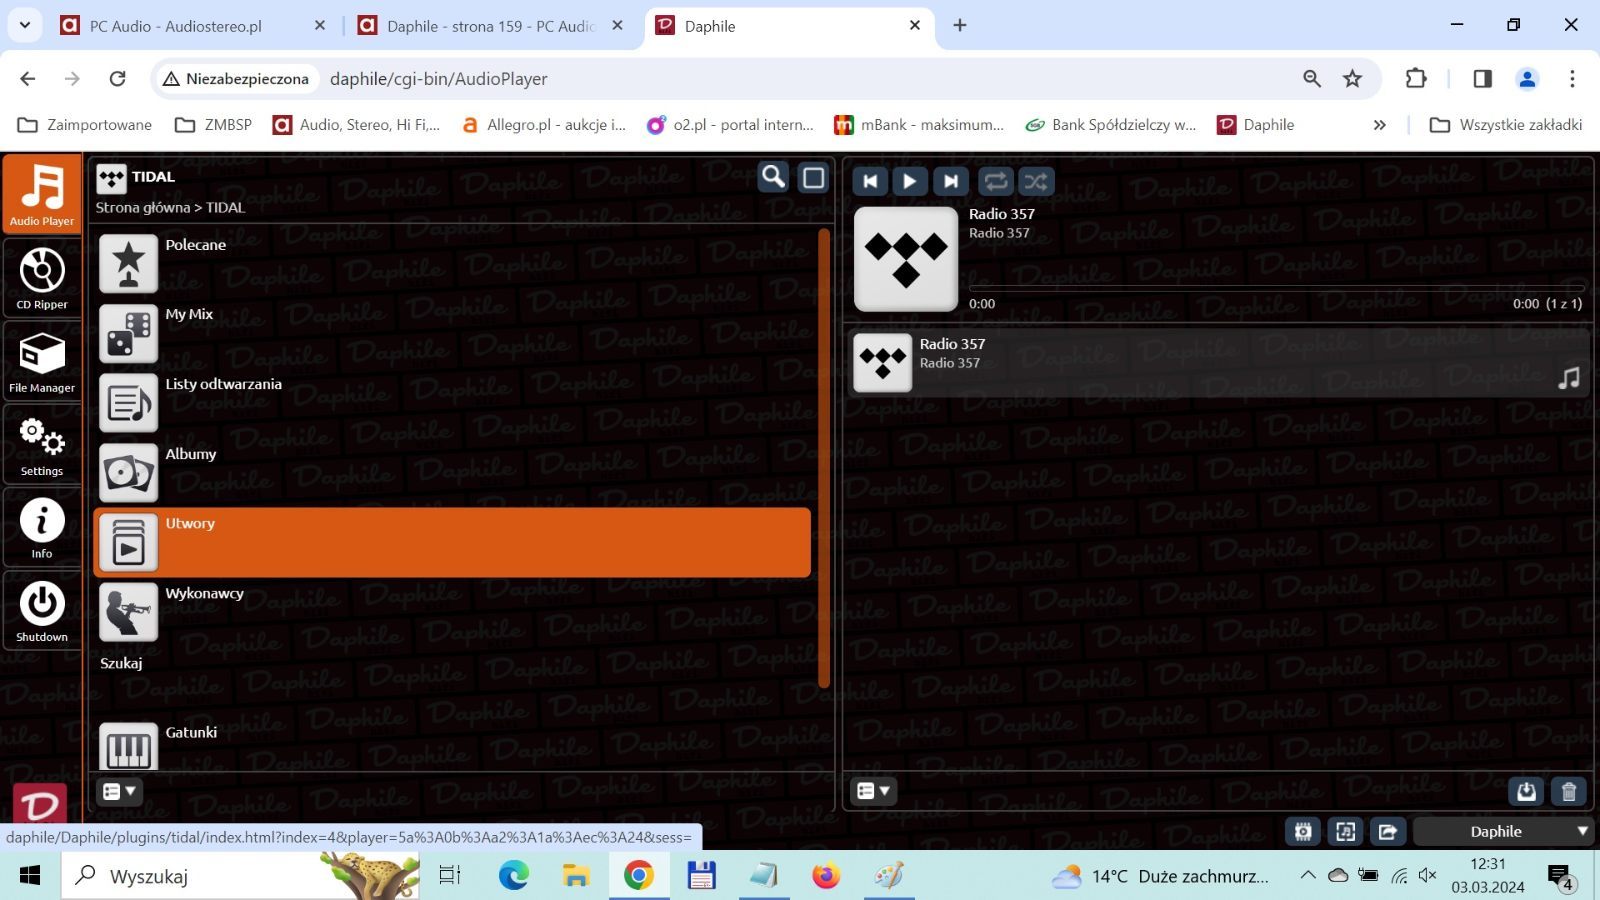
Task: Click the address bar URL
Action: coord(439,79)
